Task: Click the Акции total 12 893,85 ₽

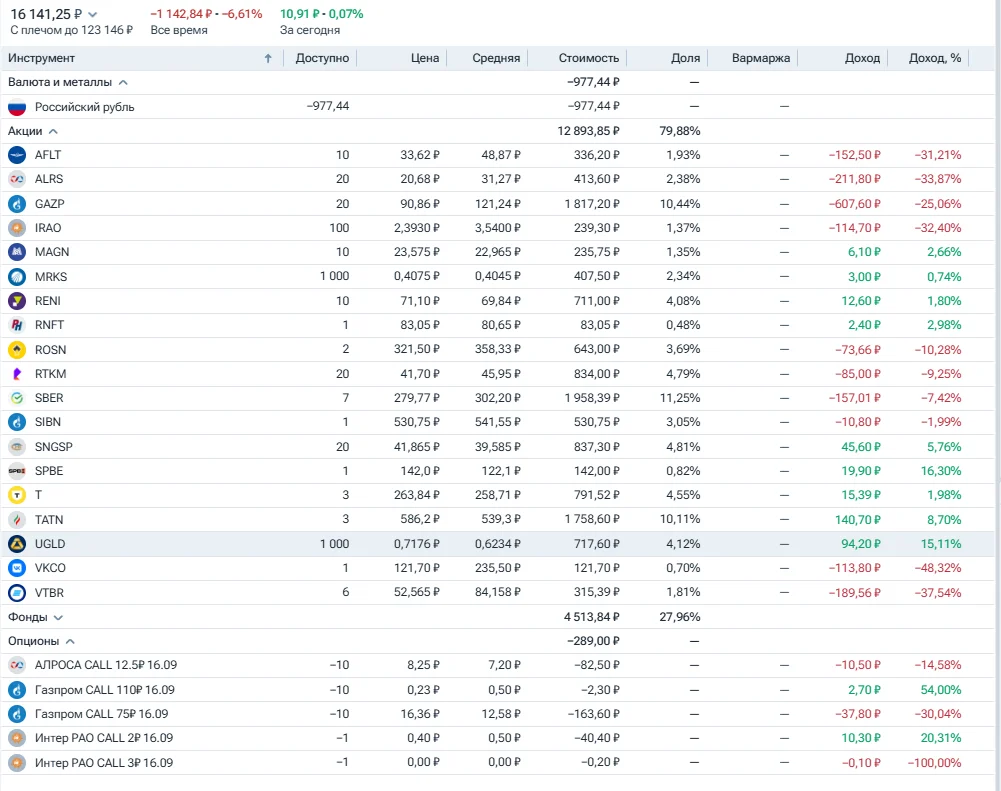Action: 588,131
